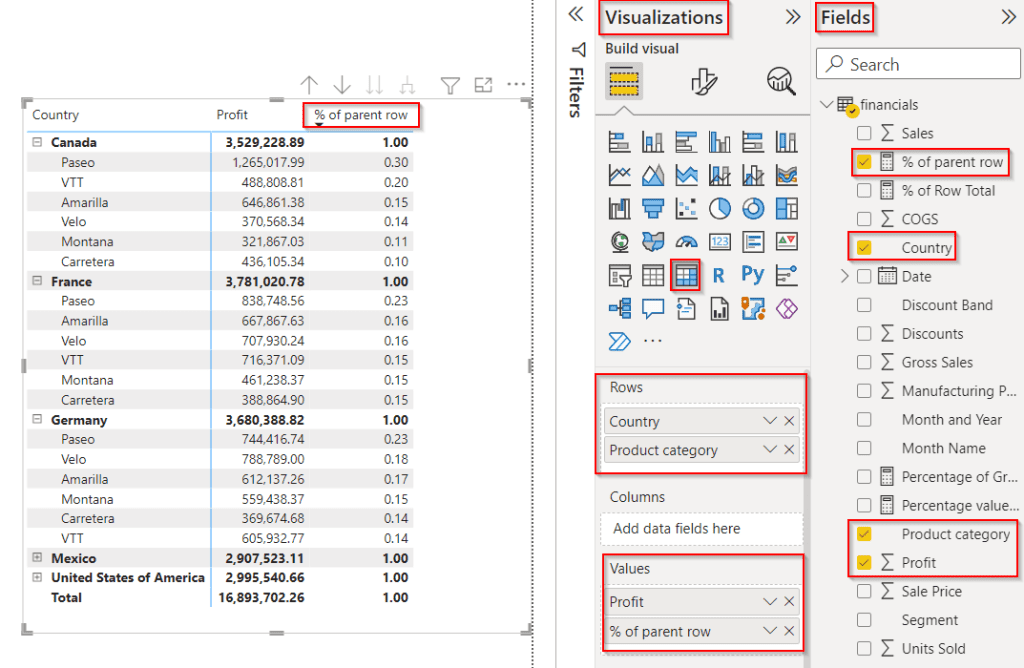Open dropdown for % of parent row value
Viewport: 1024px width, 668px height.
tap(770, 631)
